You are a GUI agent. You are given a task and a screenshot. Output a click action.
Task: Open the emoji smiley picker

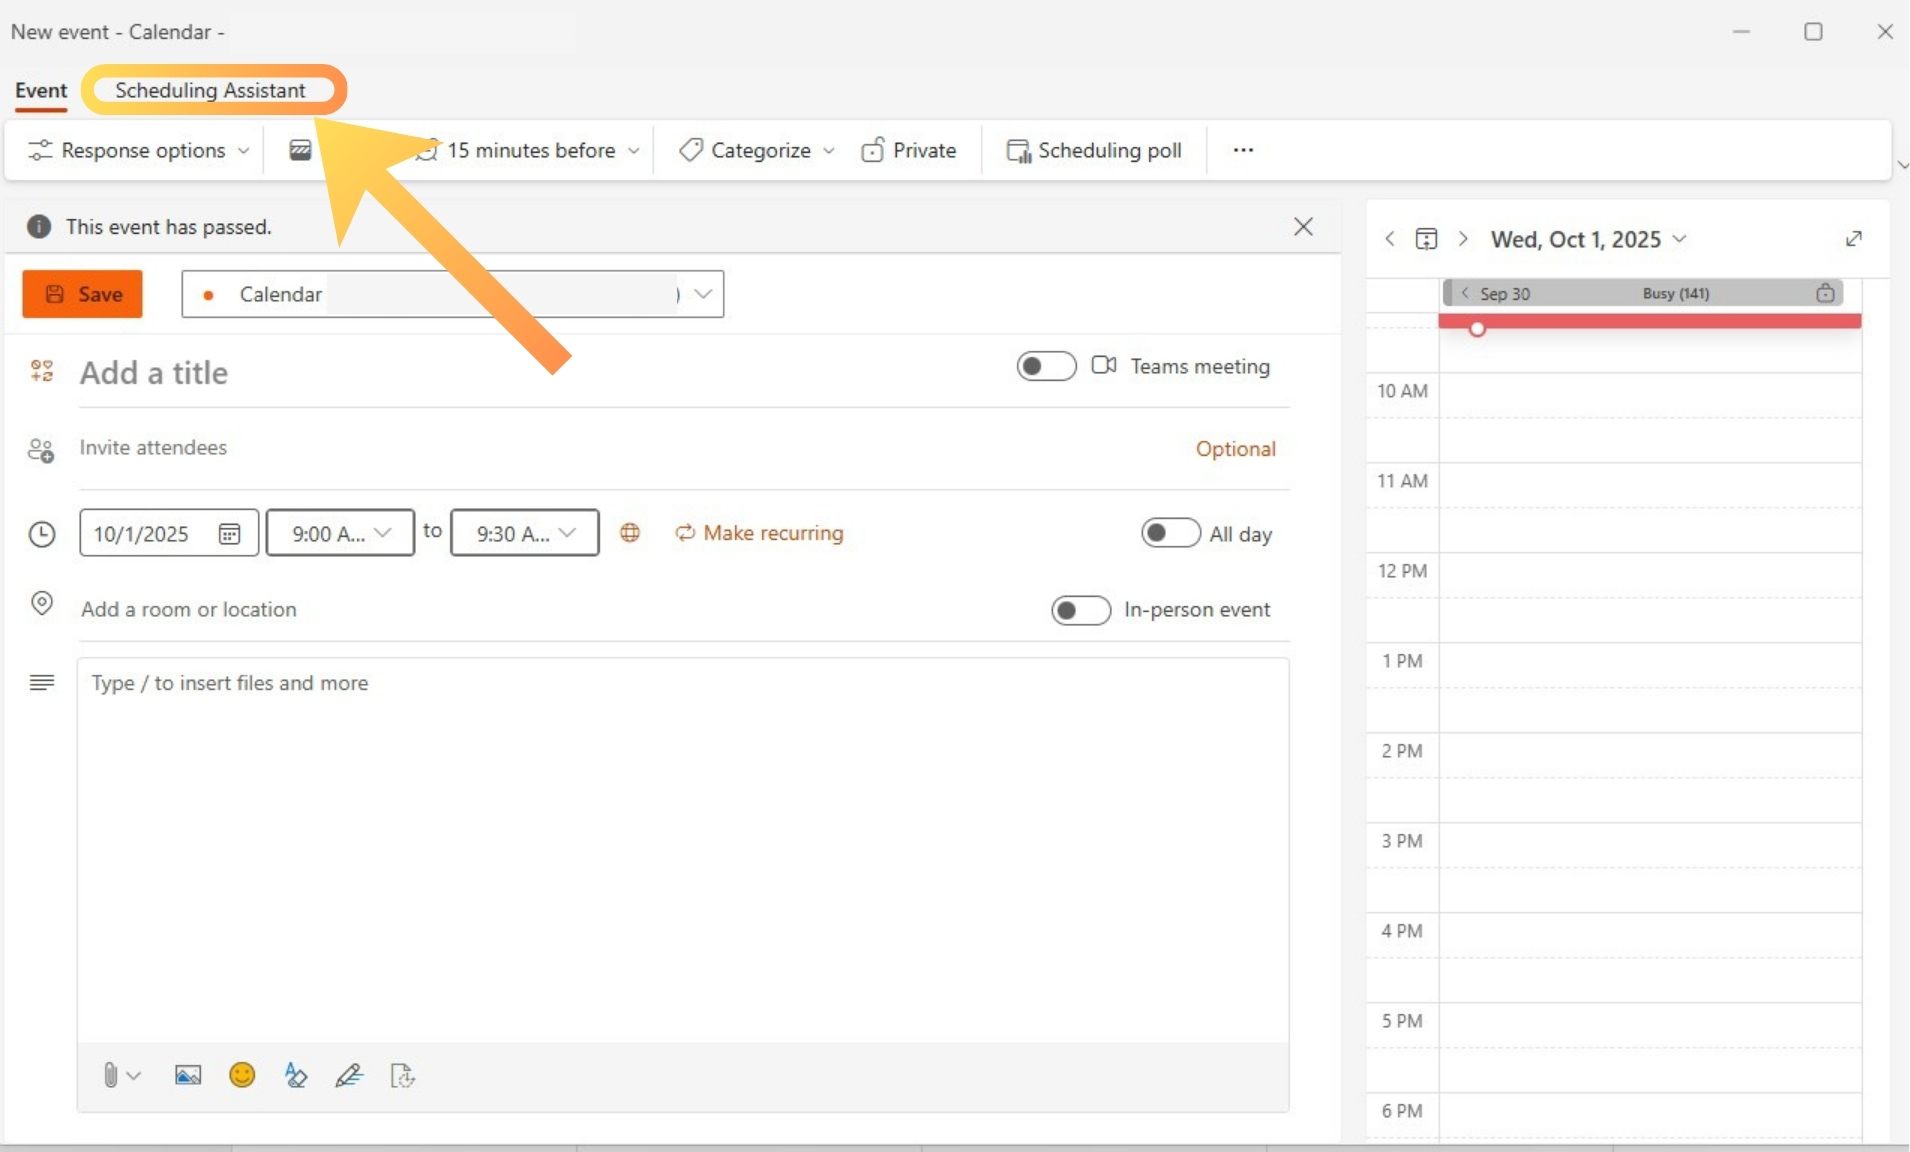click(242, 1075)
